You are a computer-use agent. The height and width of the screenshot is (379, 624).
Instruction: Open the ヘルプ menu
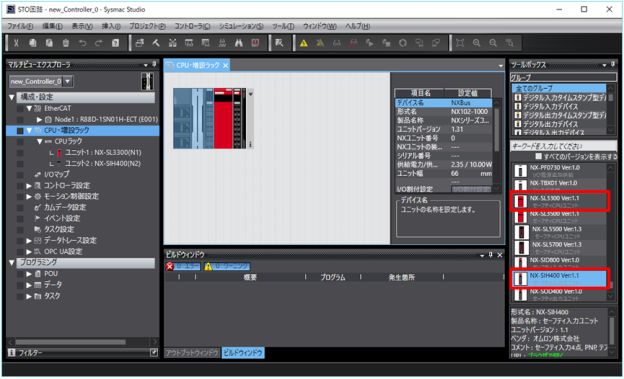[x=357, y=26]
